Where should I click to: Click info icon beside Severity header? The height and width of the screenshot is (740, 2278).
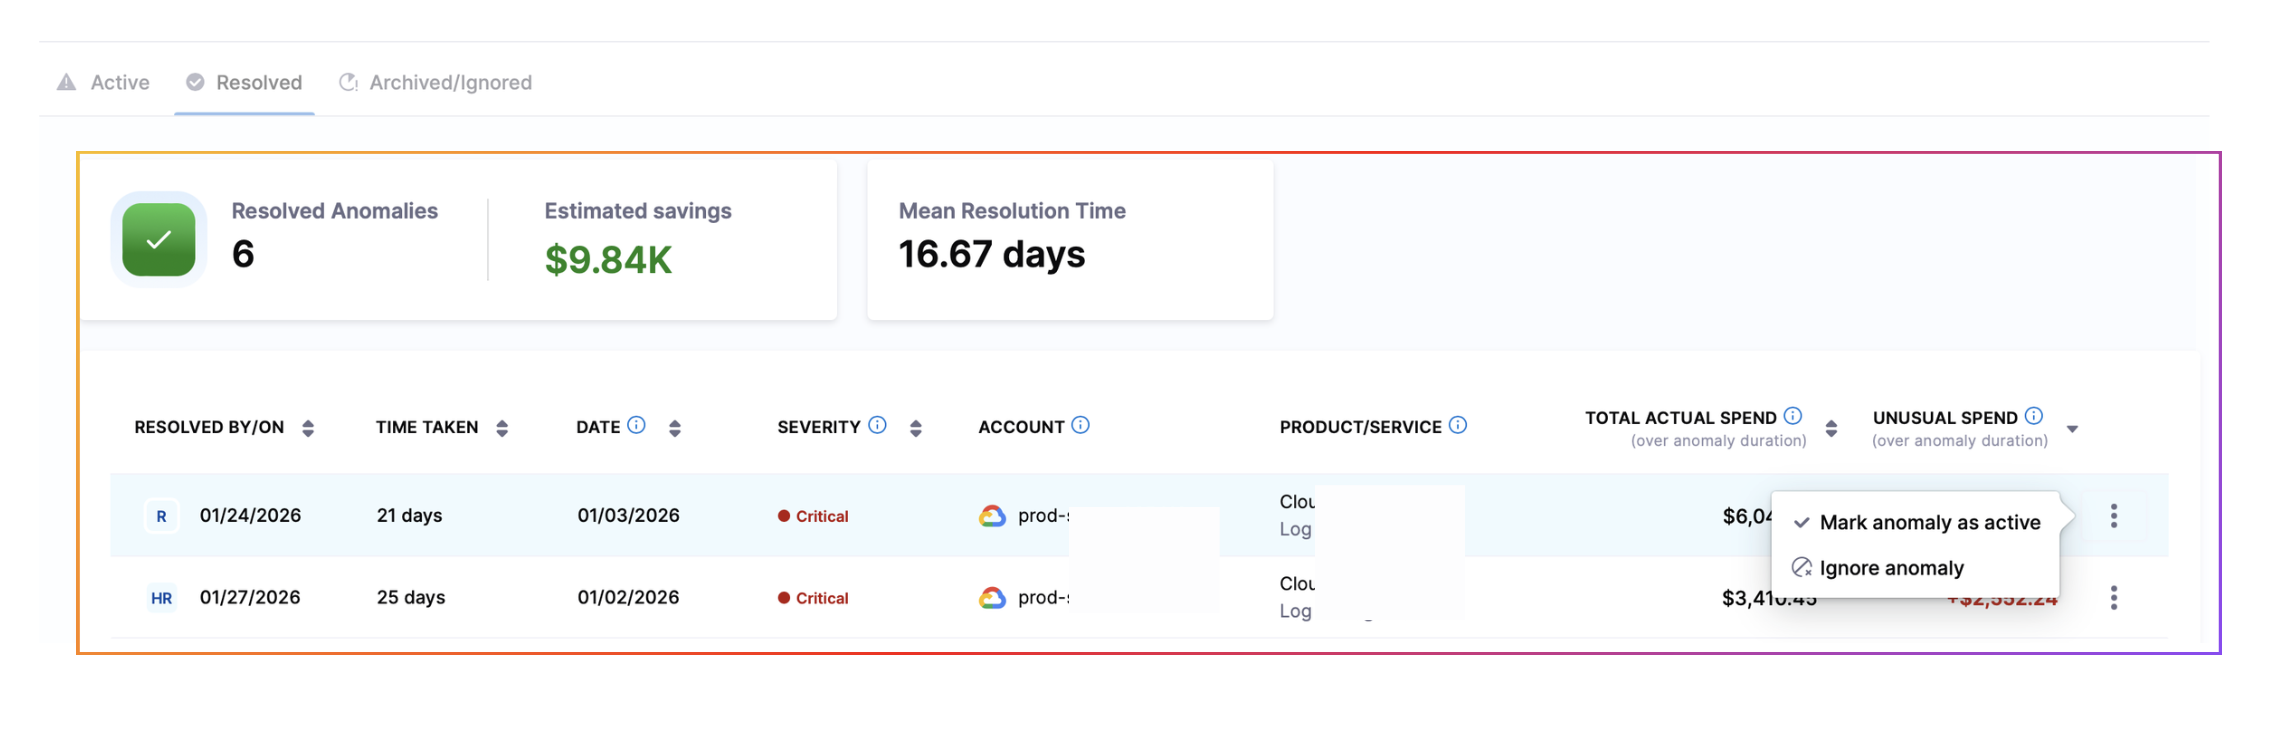click(877, 425)
